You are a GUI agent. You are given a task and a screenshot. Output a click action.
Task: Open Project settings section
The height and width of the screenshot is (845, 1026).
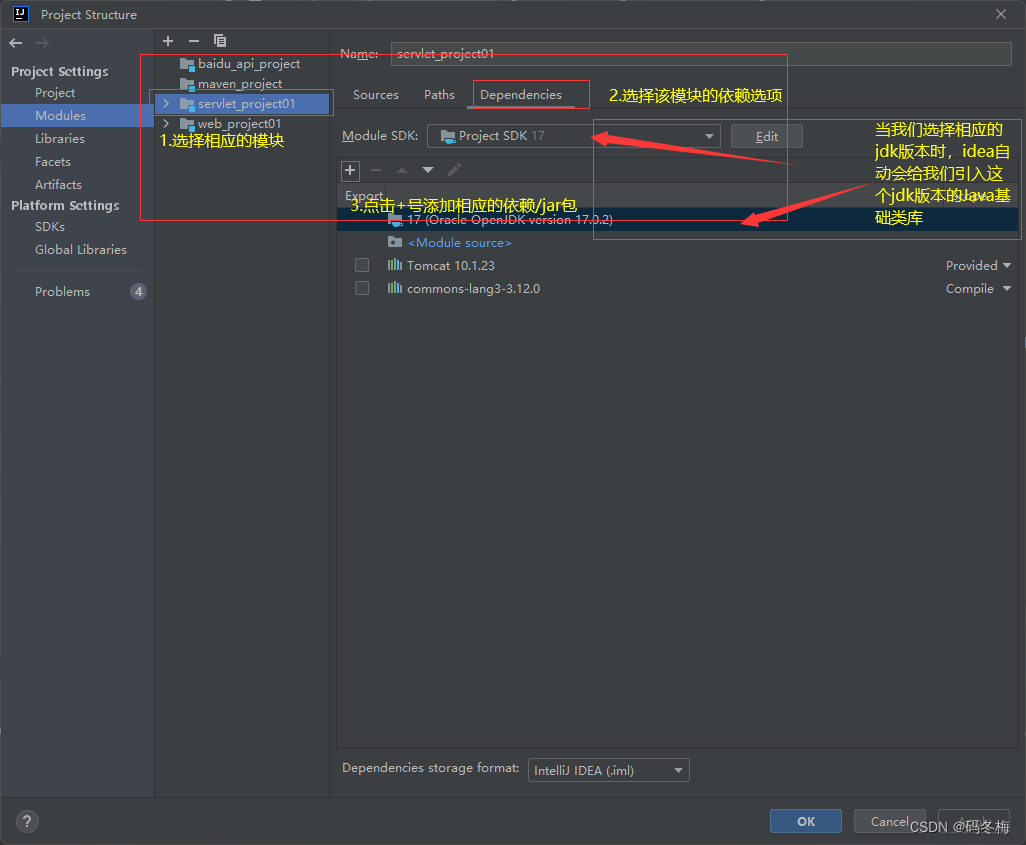click(x=55, y=93)
